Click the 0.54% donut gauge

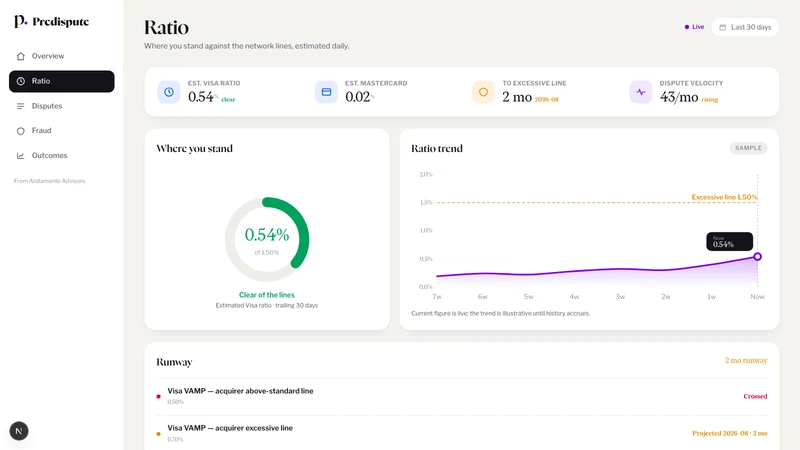click(267, 239)
